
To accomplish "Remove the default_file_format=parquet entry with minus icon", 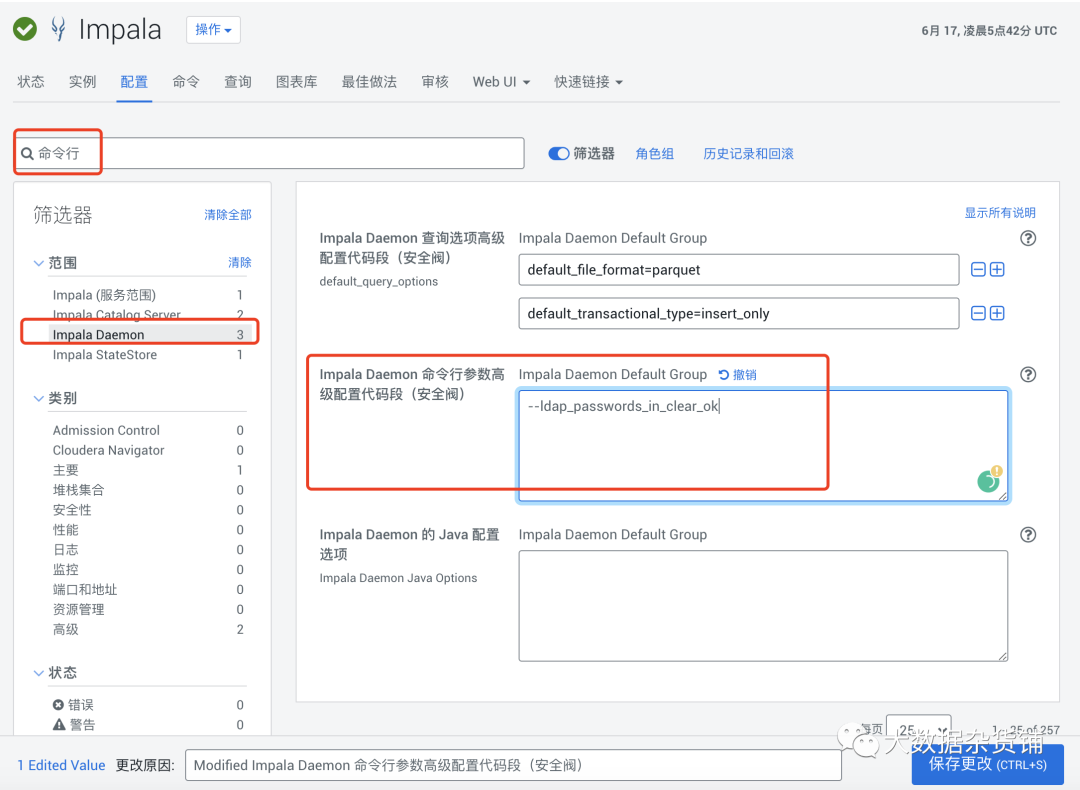I will [977, 269].
